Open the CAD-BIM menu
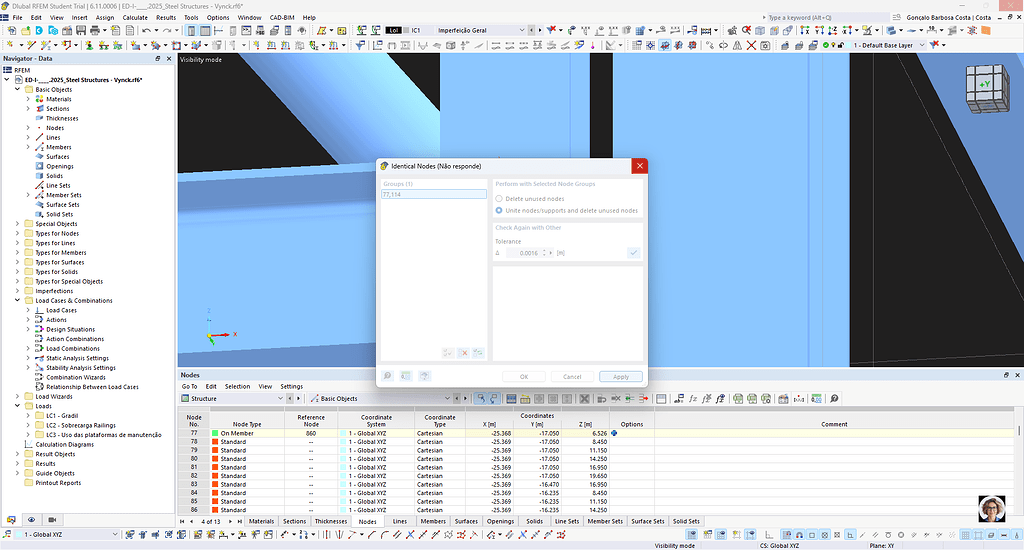The height and width of the screenshot is (550, 1024). coord(282,18)
